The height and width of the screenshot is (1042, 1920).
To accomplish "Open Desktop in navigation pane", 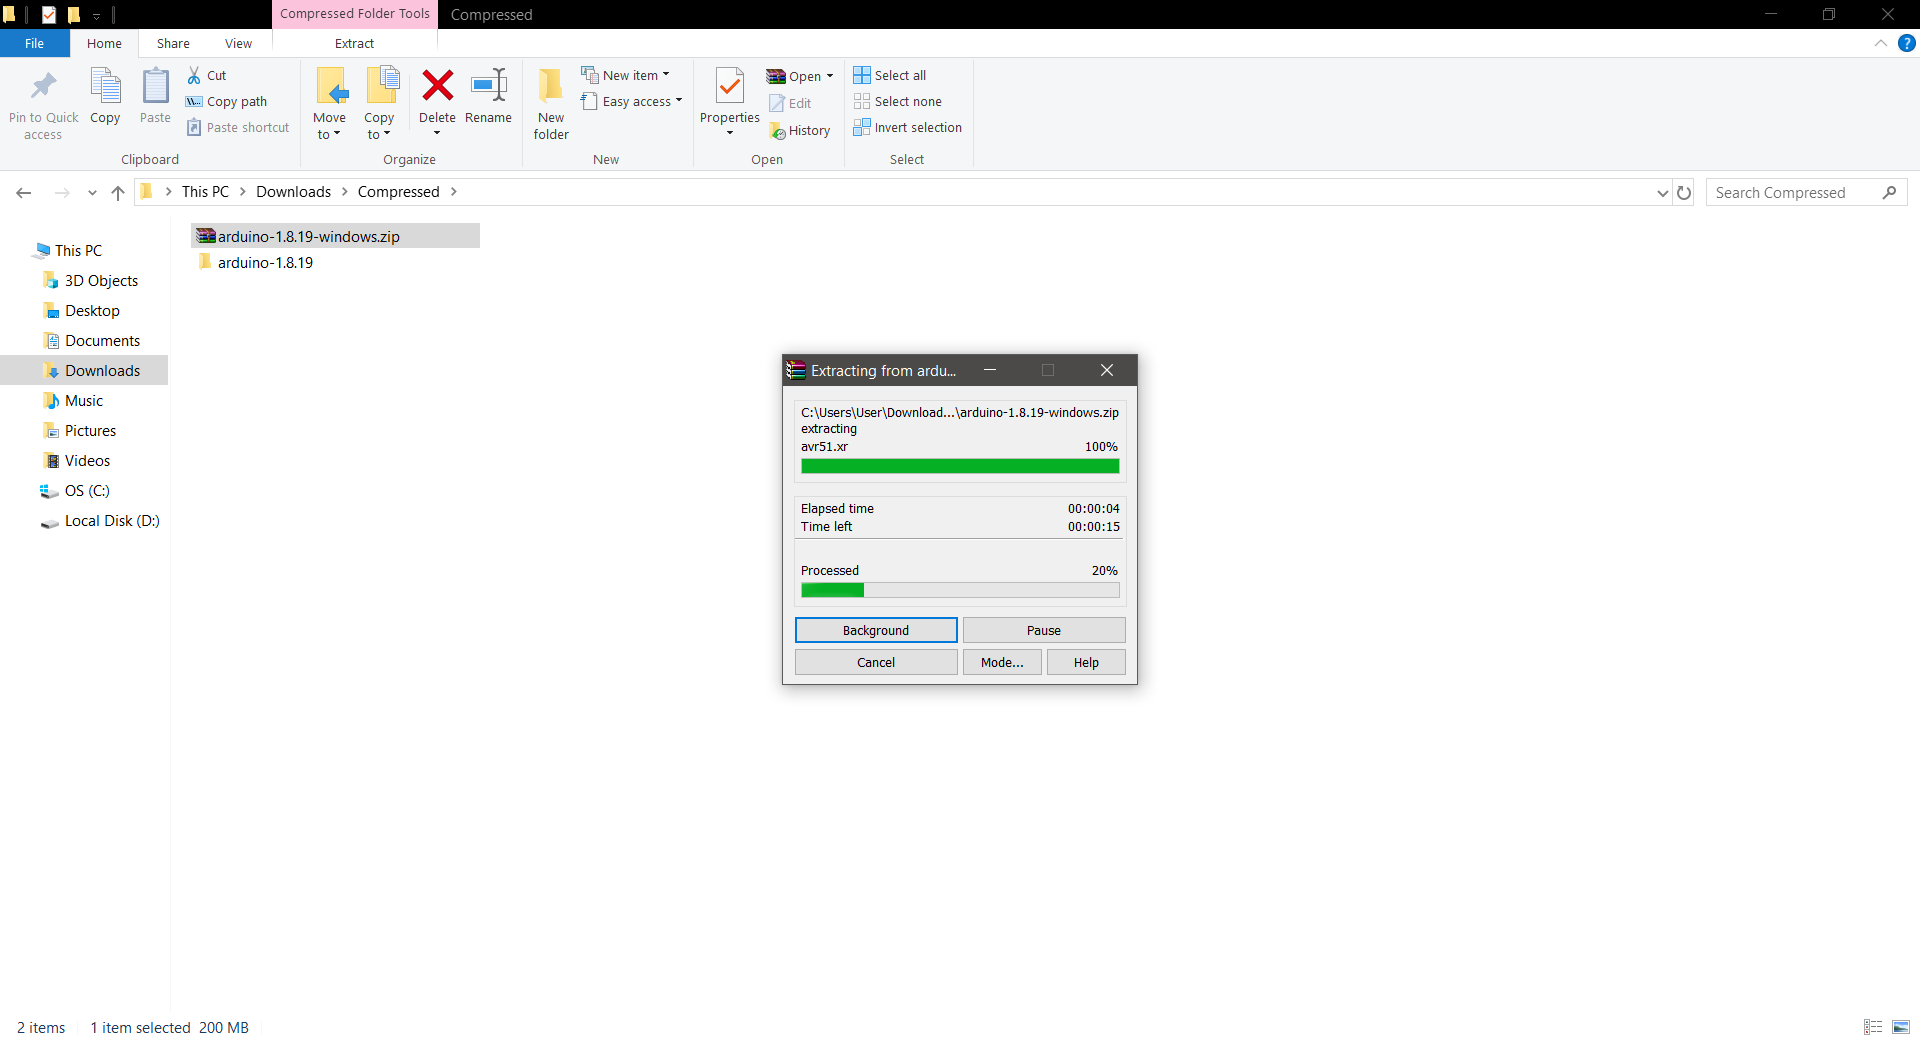I will pyautogui.click(x=92, y=310).
